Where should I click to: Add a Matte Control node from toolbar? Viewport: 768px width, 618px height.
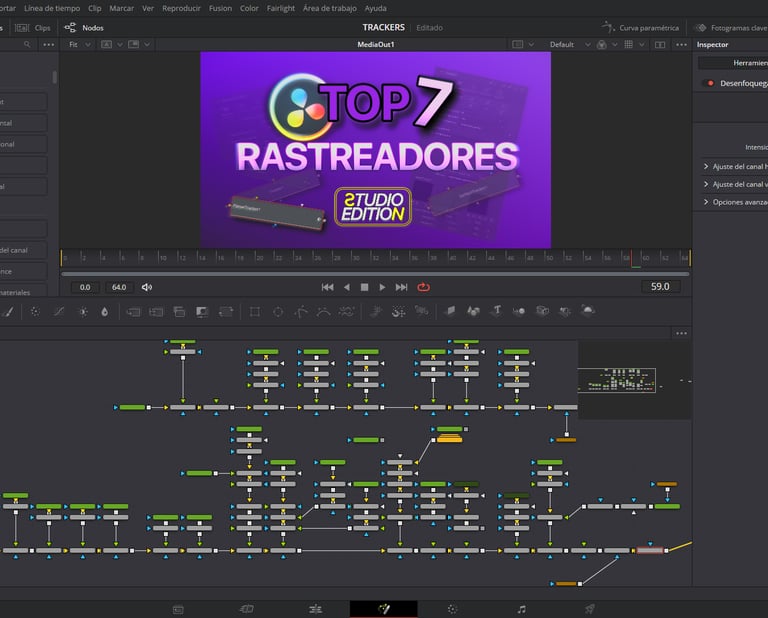click(179, 311)
